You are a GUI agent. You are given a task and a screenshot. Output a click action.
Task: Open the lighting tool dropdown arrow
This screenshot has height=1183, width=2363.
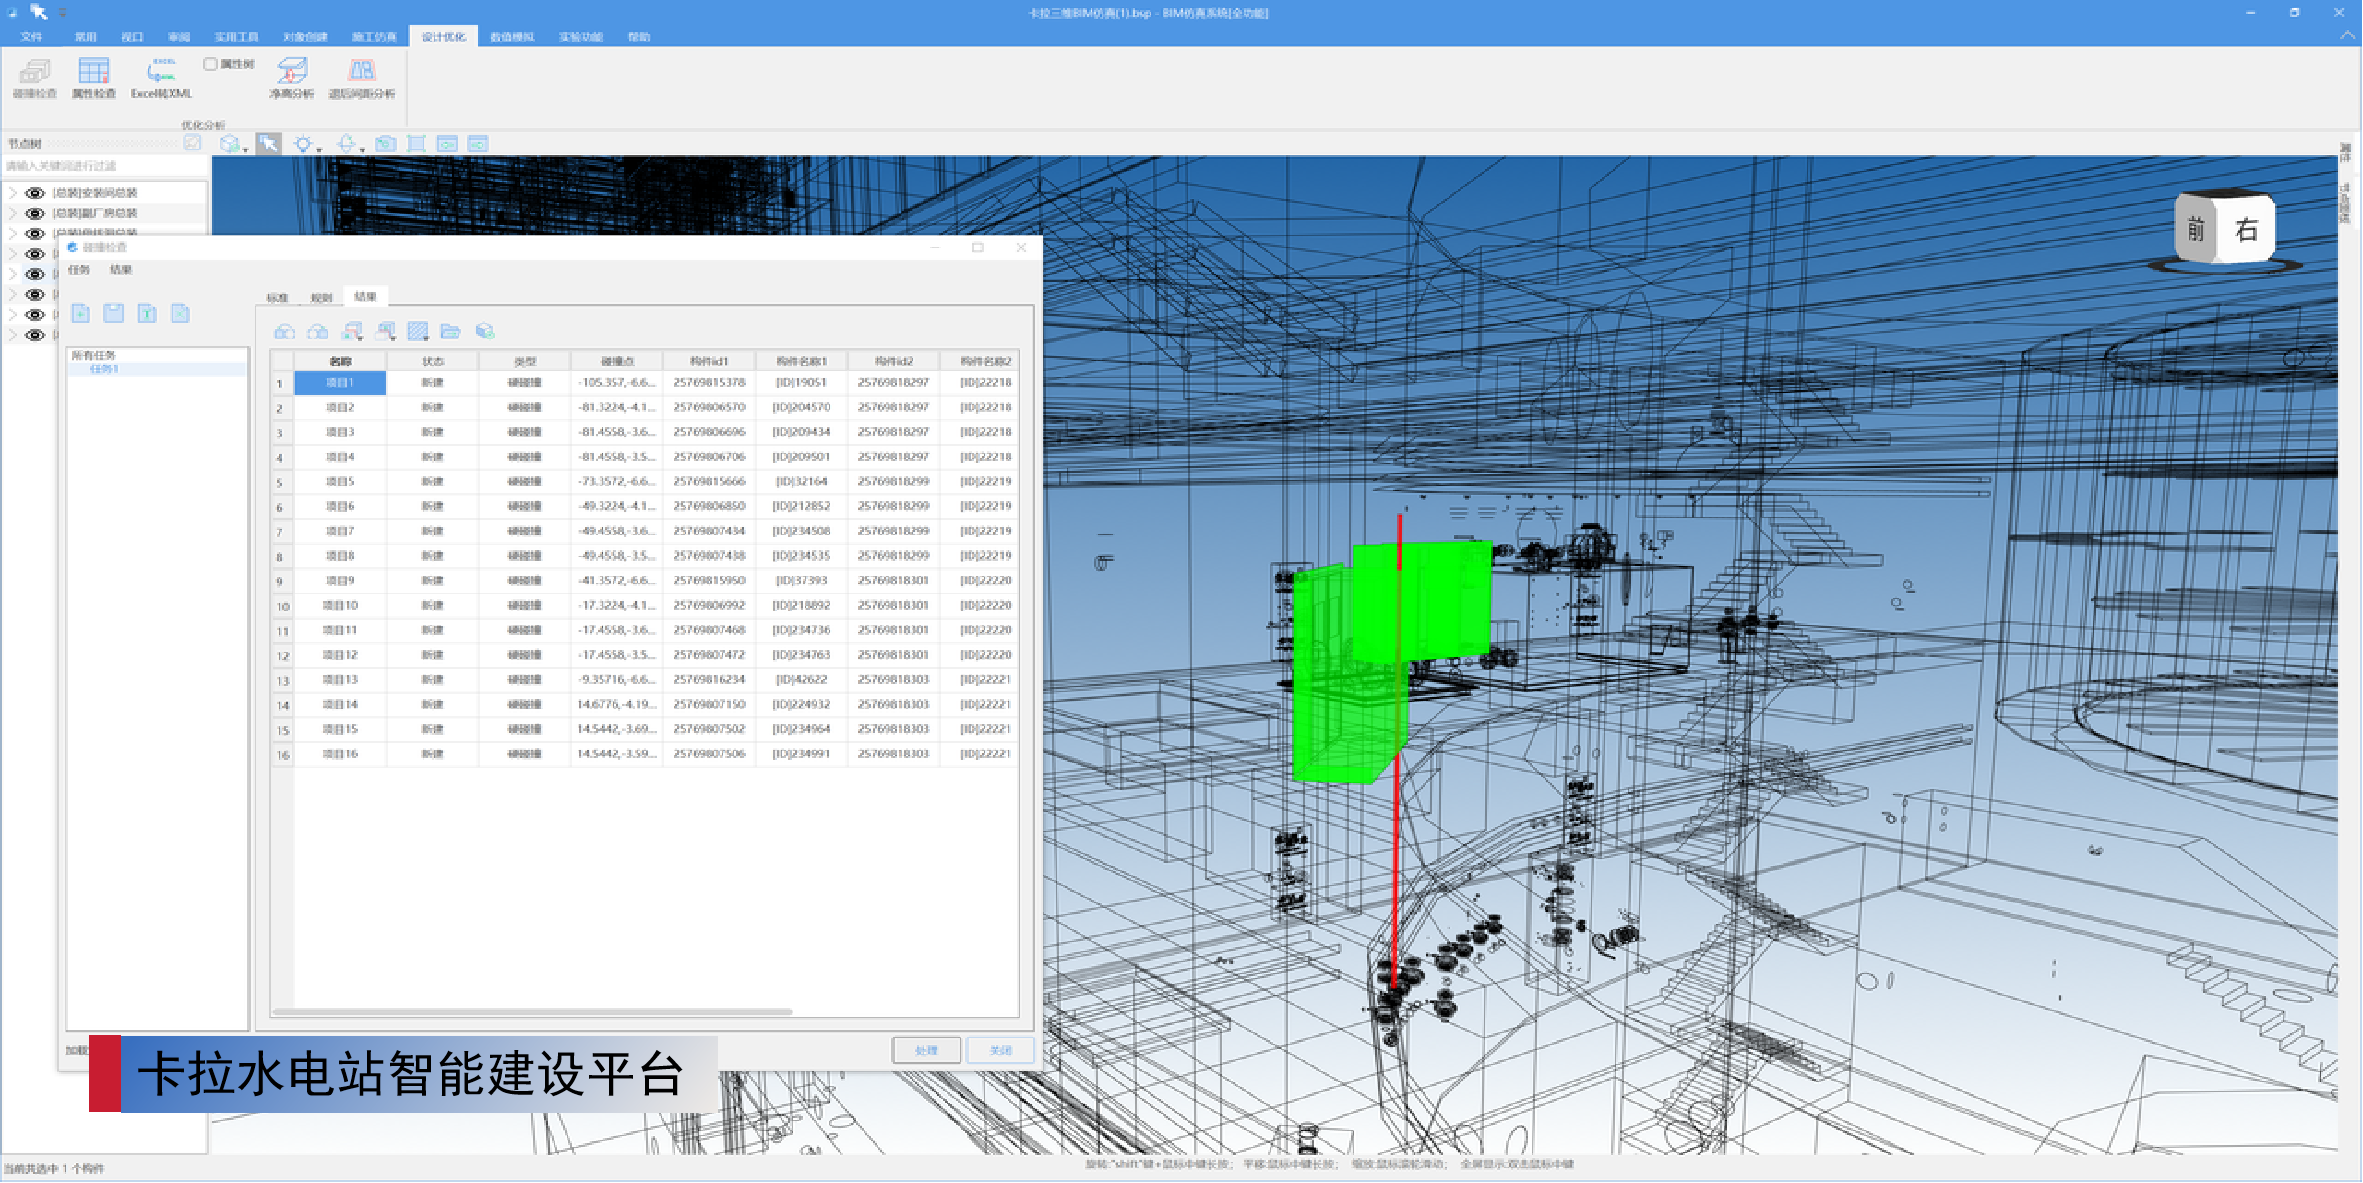[x=319, y=148]
